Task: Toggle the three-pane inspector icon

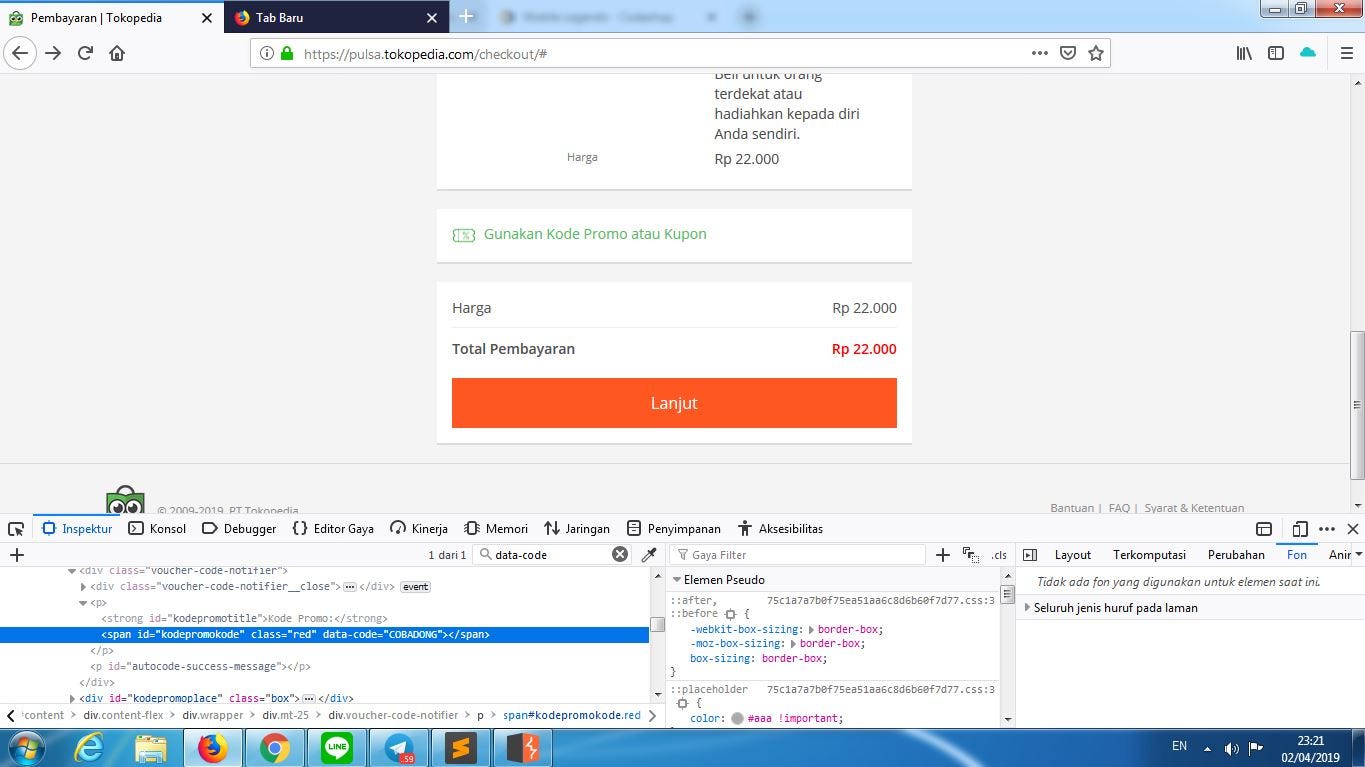Action: 1030,555
